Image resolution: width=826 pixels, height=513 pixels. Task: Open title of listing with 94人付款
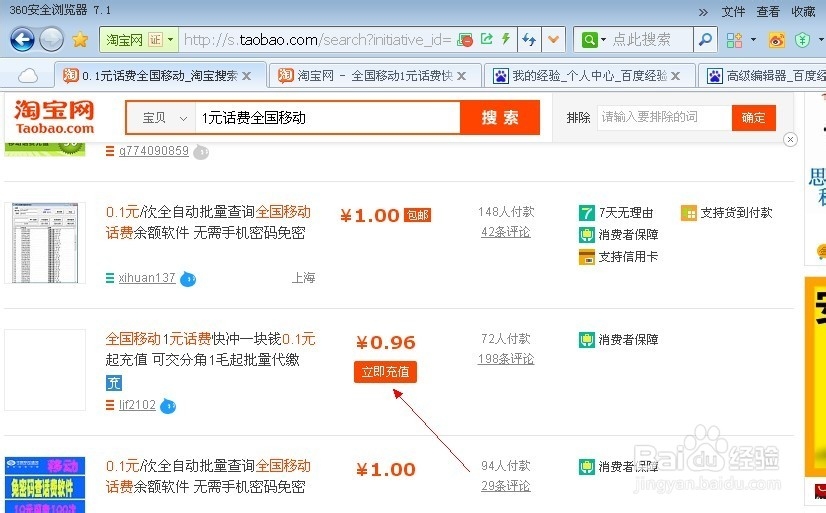(x=208, y=476)
